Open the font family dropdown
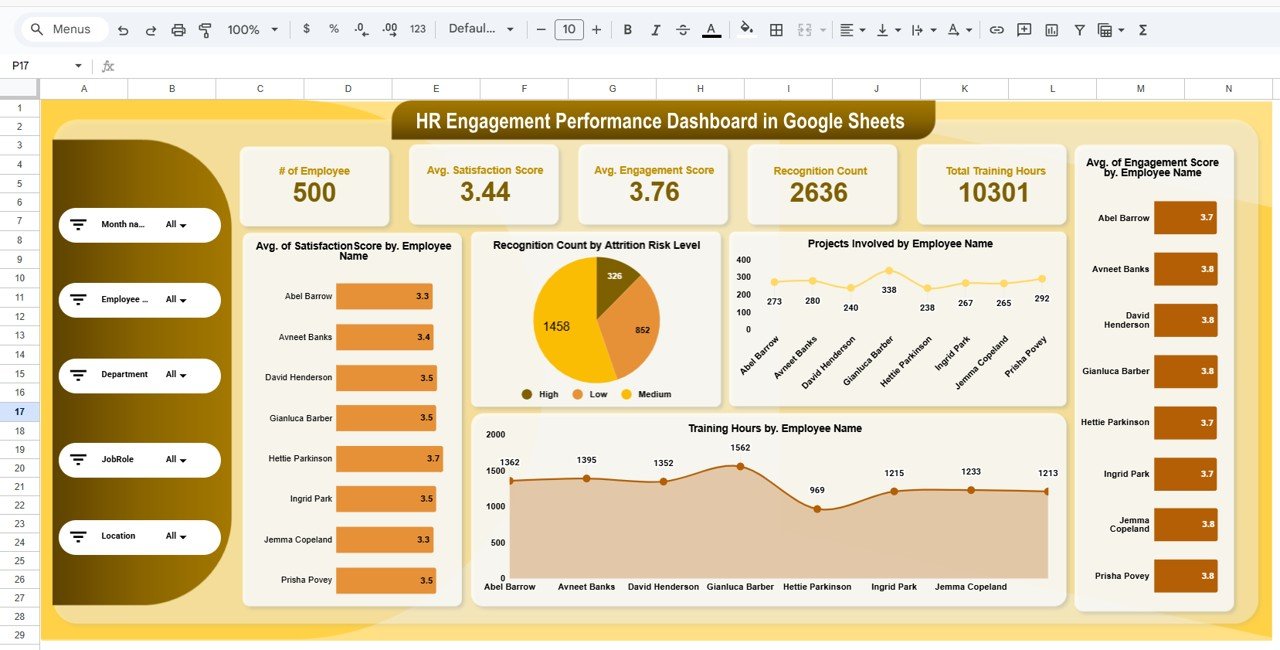 (480, 29)
